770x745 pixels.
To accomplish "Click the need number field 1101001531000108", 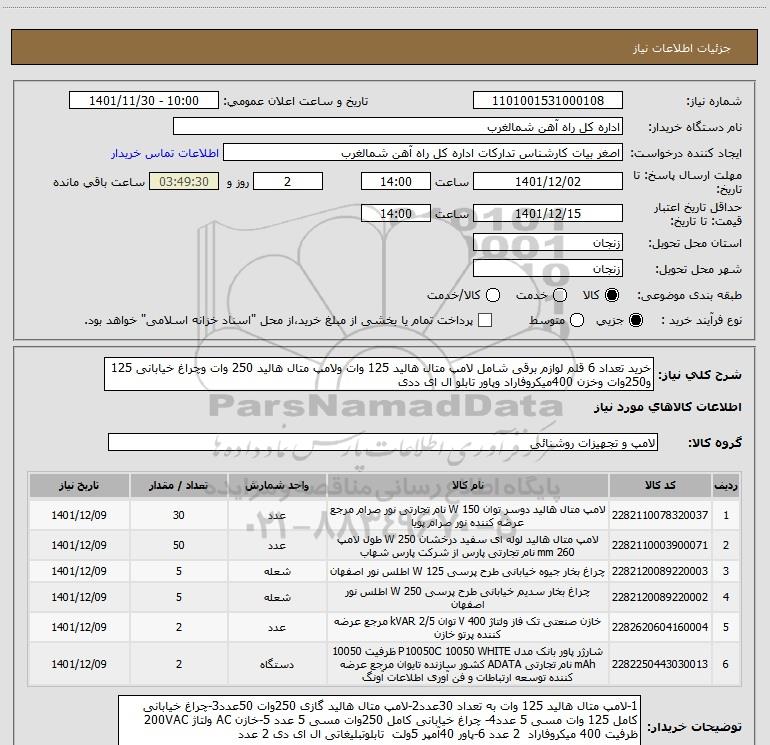I will pyautogui.click(x=548, y=100).
